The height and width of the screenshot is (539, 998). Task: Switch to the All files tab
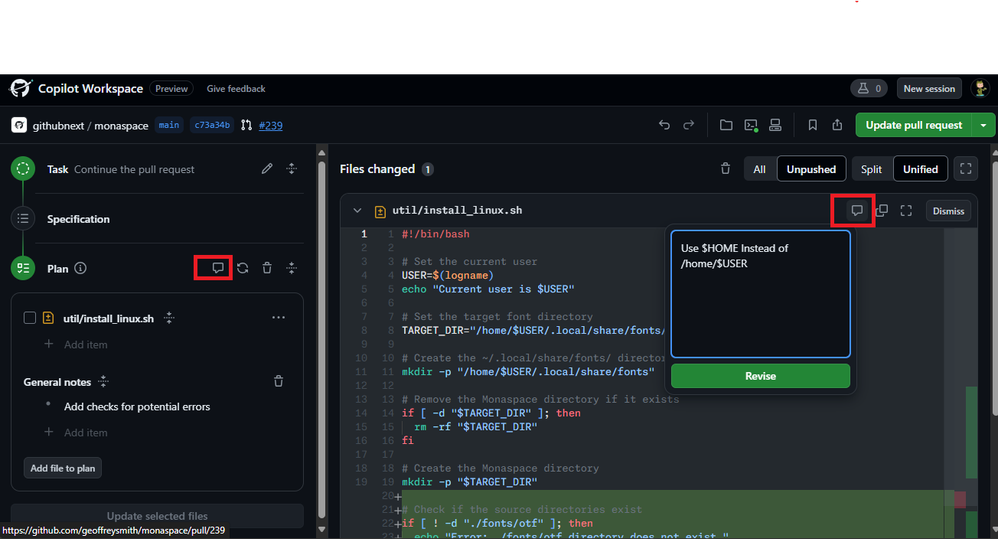(759, 169)
